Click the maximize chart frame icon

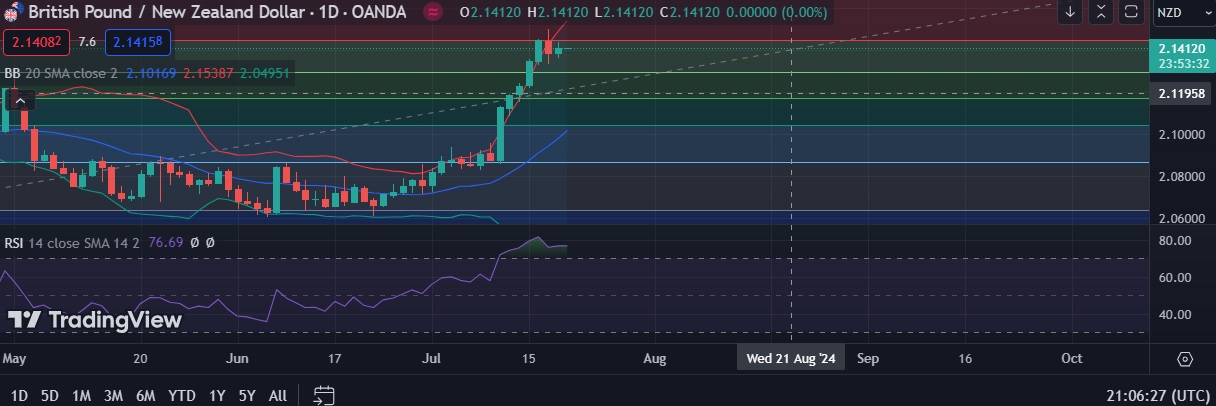coord(1131,12)
